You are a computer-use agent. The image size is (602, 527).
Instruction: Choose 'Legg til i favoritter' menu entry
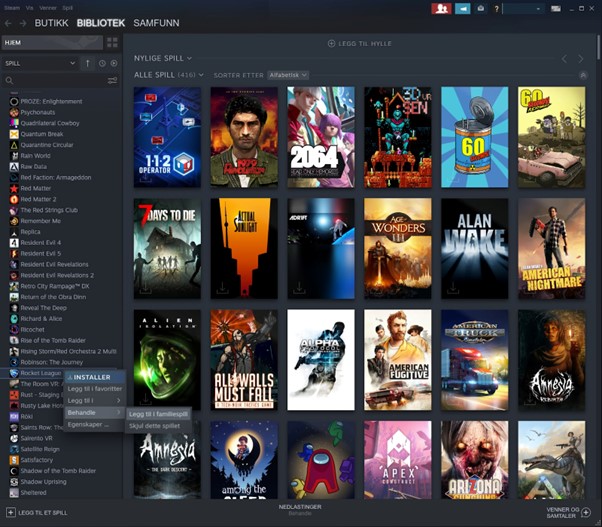pos(94,389)
